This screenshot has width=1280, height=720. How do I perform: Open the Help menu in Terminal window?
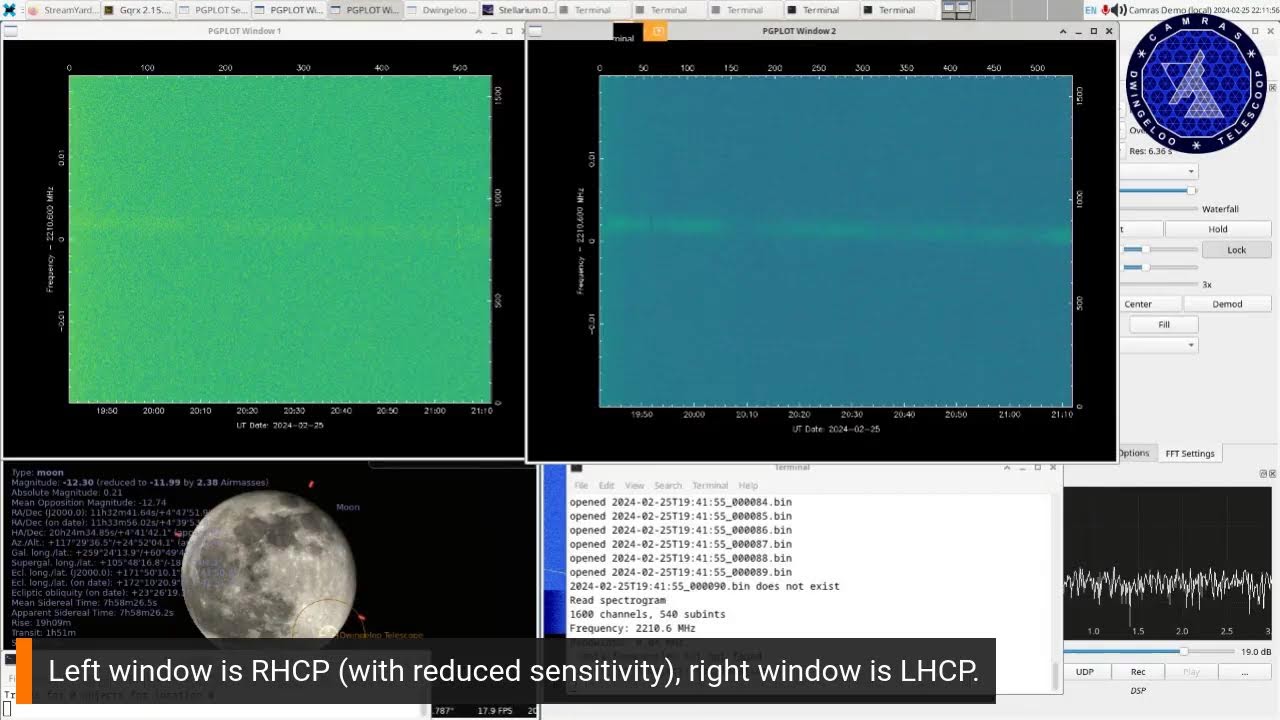pyautogui.click(x=748, y=485)
